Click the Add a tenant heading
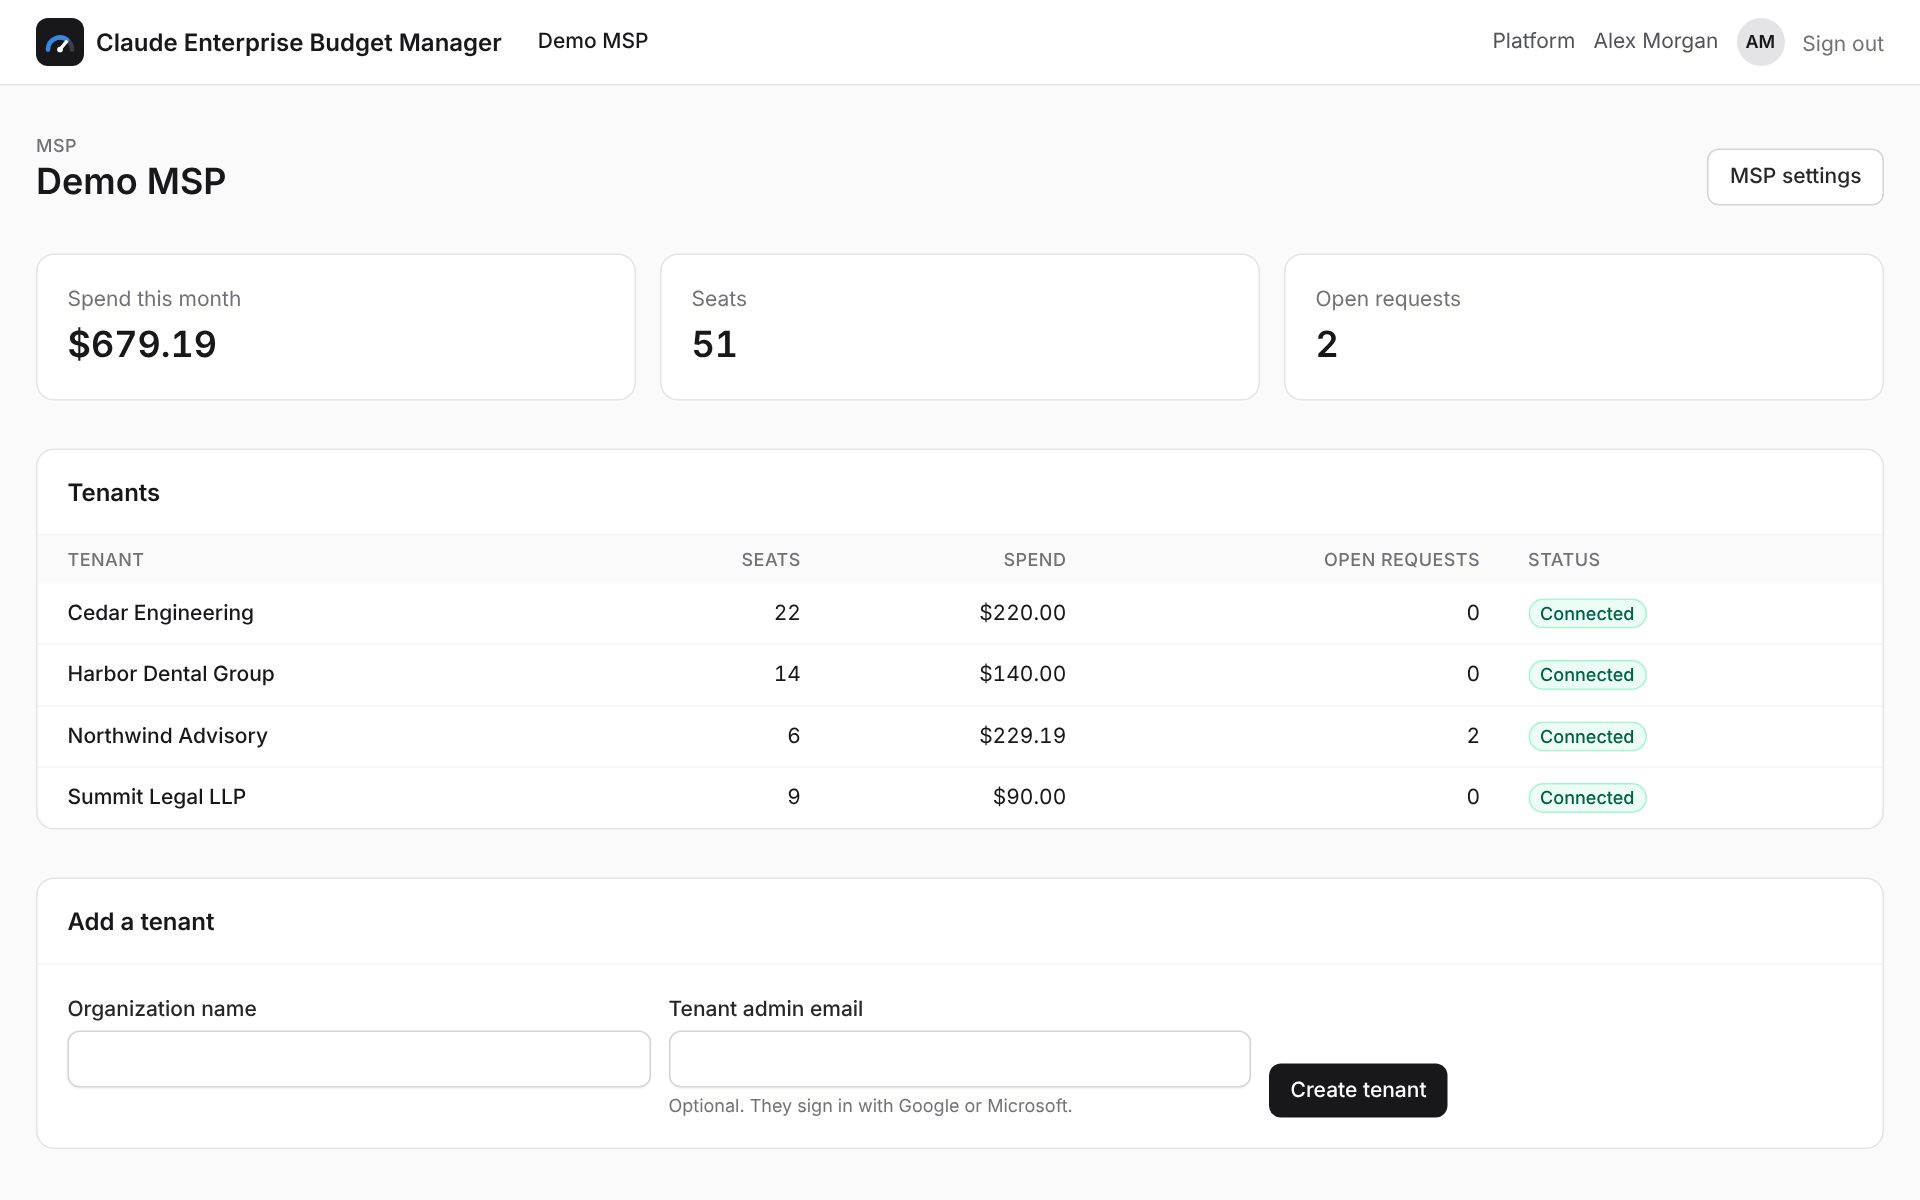Viewport: 1920px width, 1200px height. point(141,922)
